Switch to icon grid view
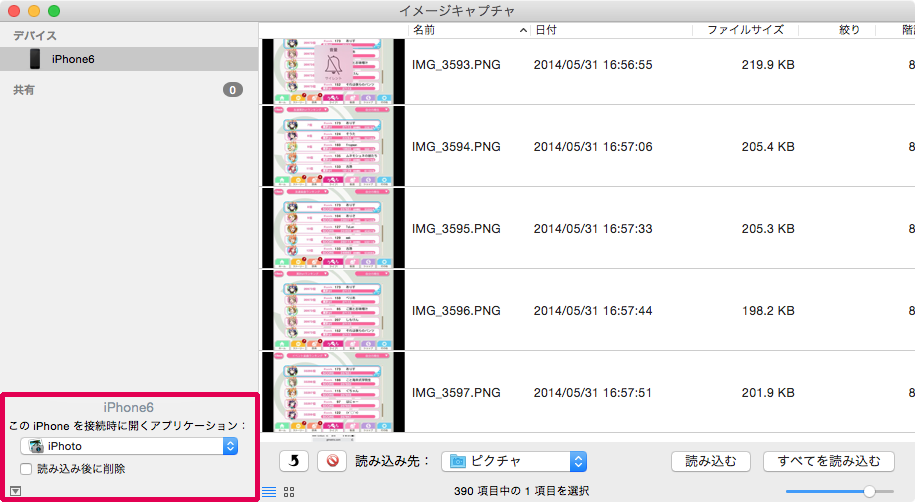Image resolution: width=915 pixels, height=502 pixels. click(x=289, y=492)
